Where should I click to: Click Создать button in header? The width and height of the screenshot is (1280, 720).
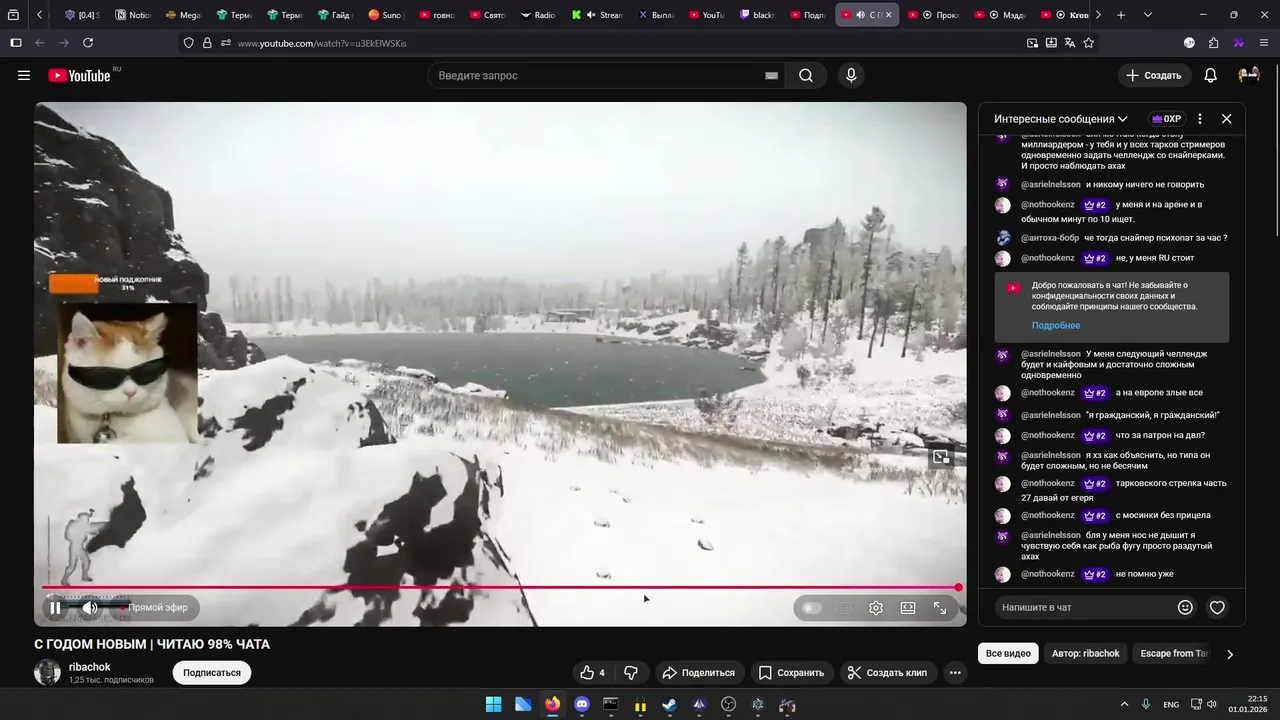[x=1153, y=75]
